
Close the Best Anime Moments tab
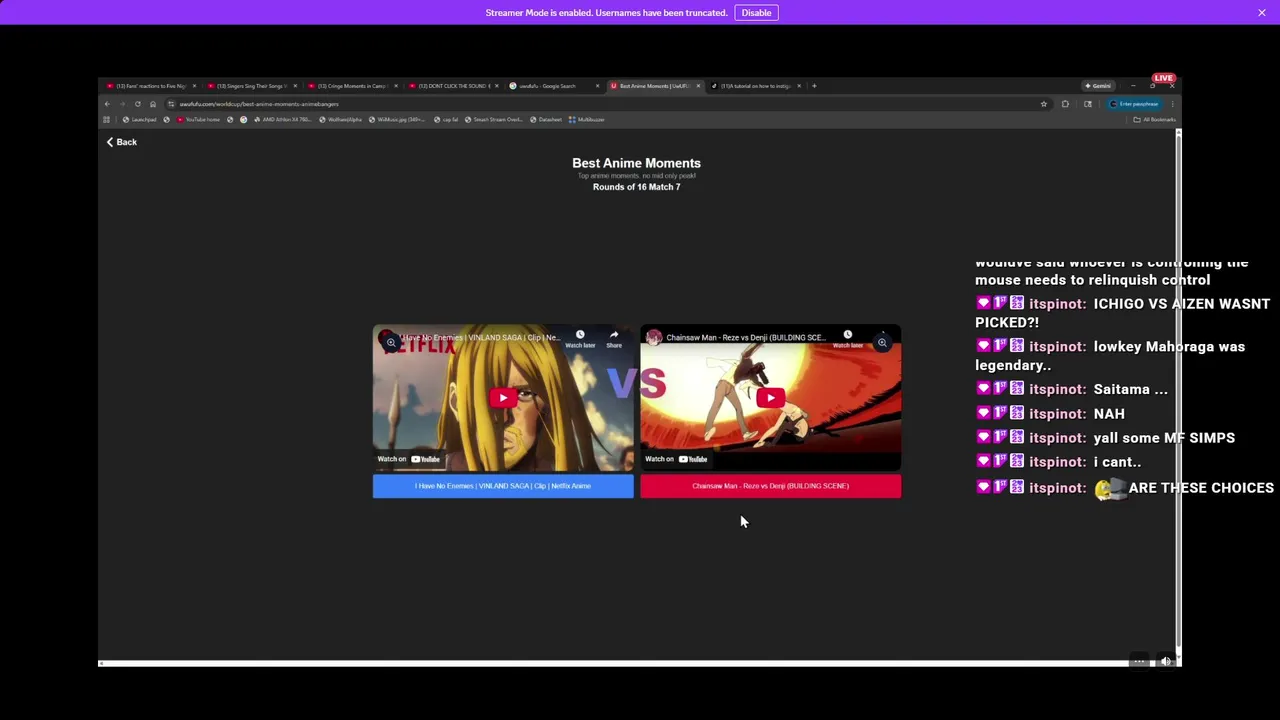click(x=698, y=86)
